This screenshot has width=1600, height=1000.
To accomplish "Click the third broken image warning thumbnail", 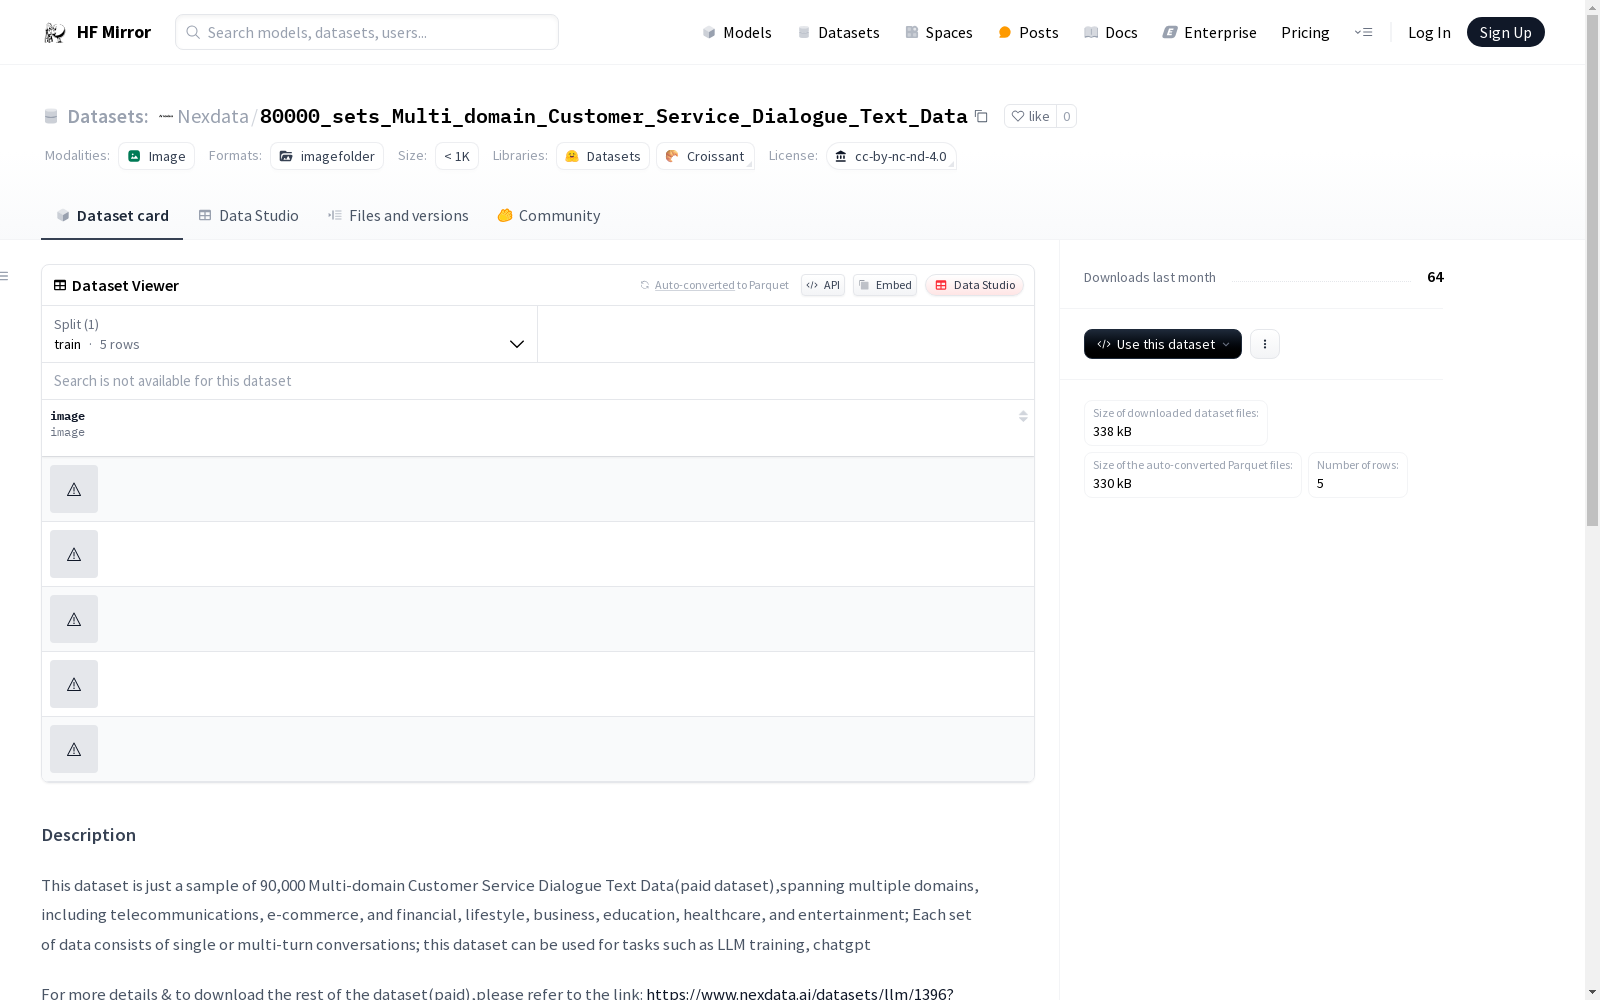I will coord(74,619).
